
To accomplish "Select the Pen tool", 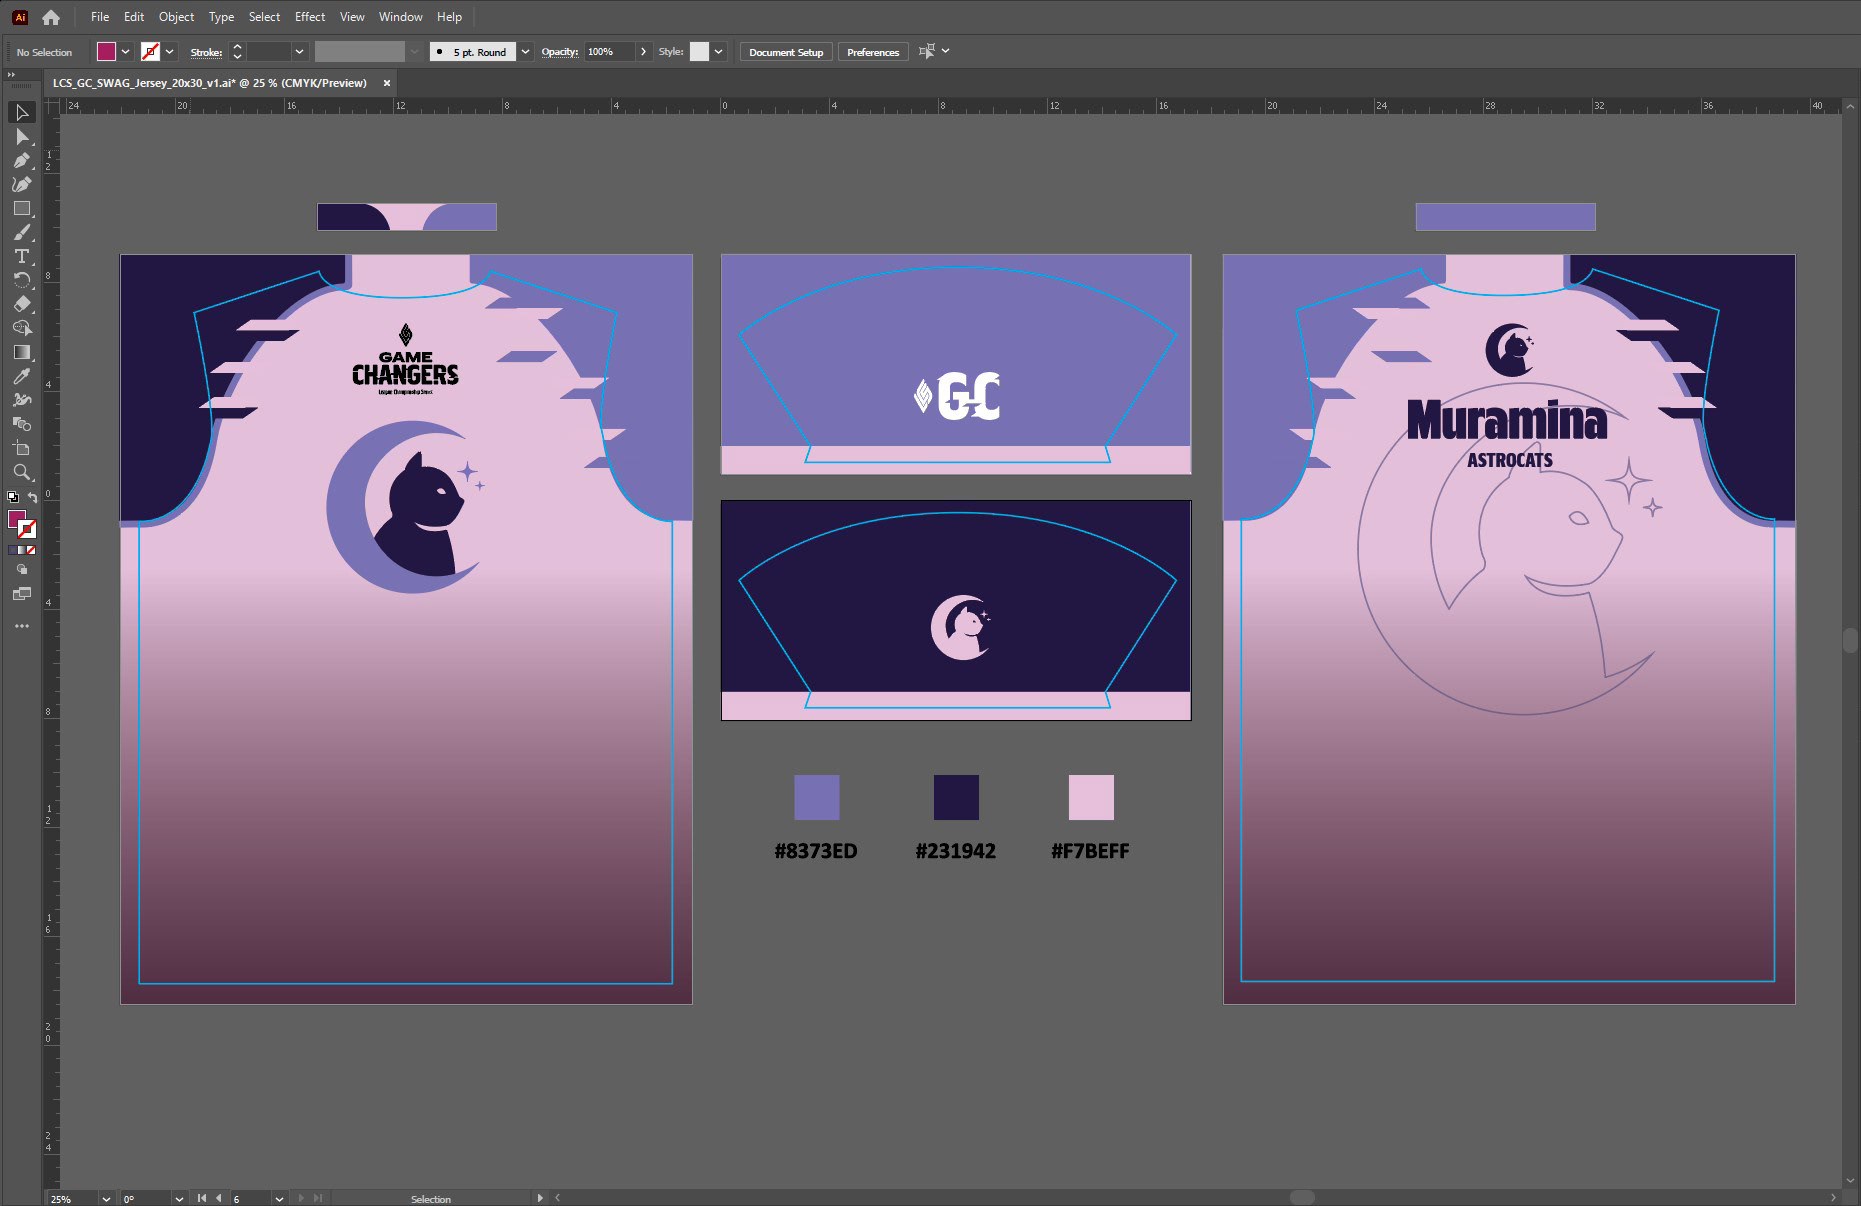I will pyautogui.click(x=21, y=160).
